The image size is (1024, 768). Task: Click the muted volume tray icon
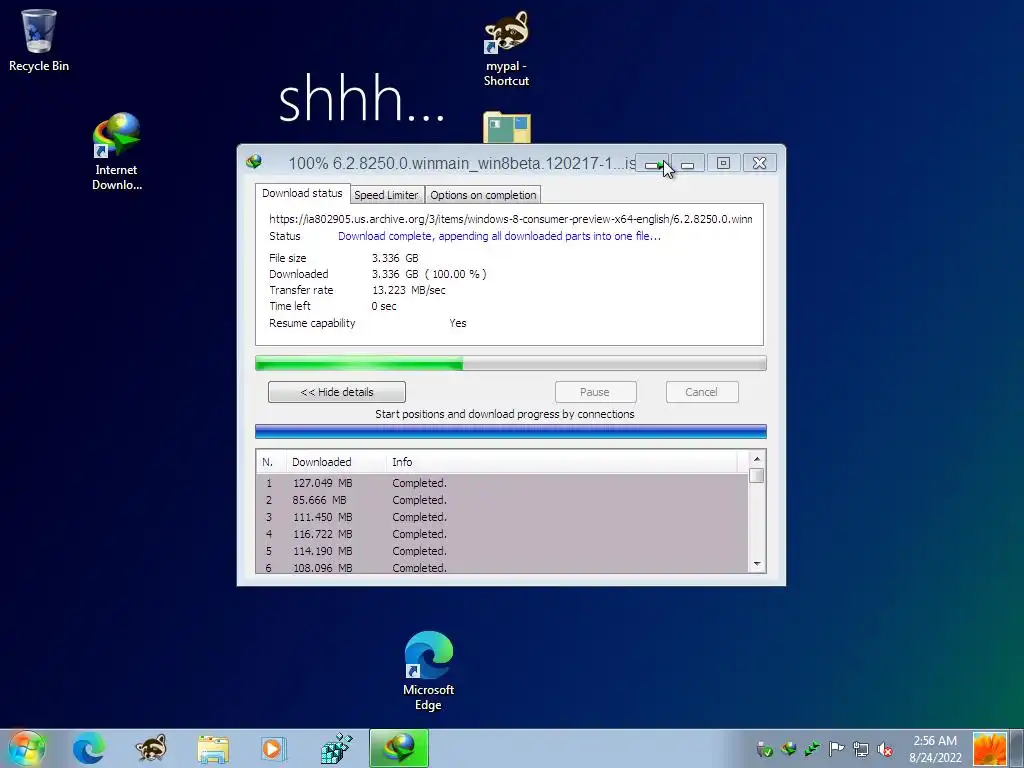(x=885, y=749)
